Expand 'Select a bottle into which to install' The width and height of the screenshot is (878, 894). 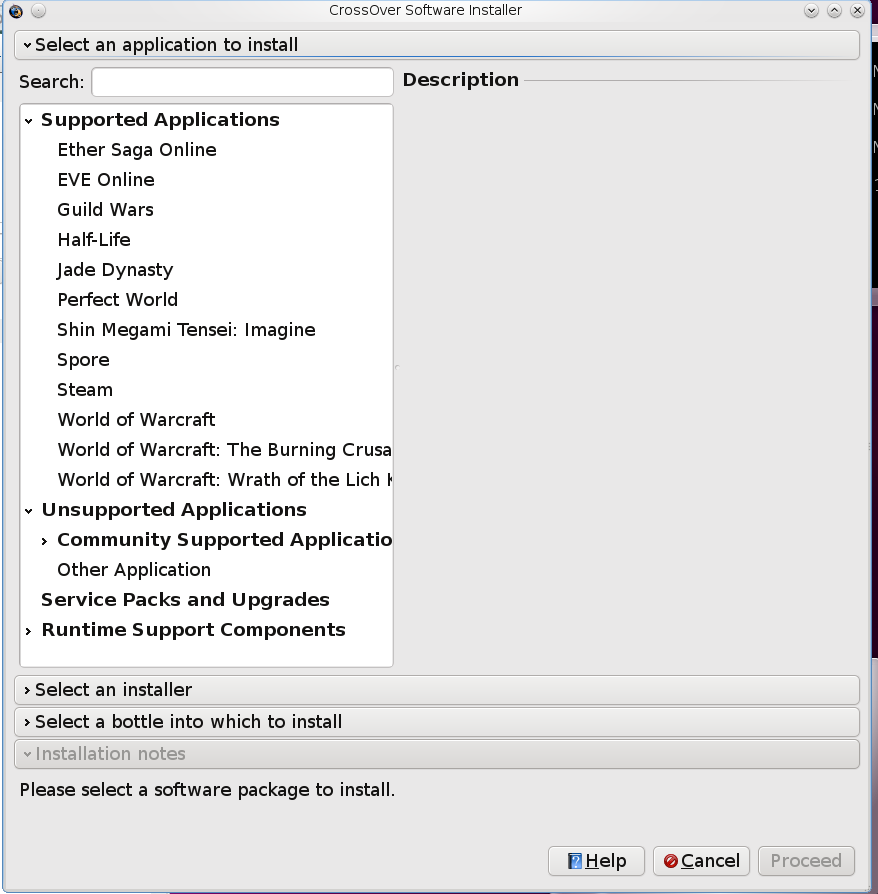437,722
